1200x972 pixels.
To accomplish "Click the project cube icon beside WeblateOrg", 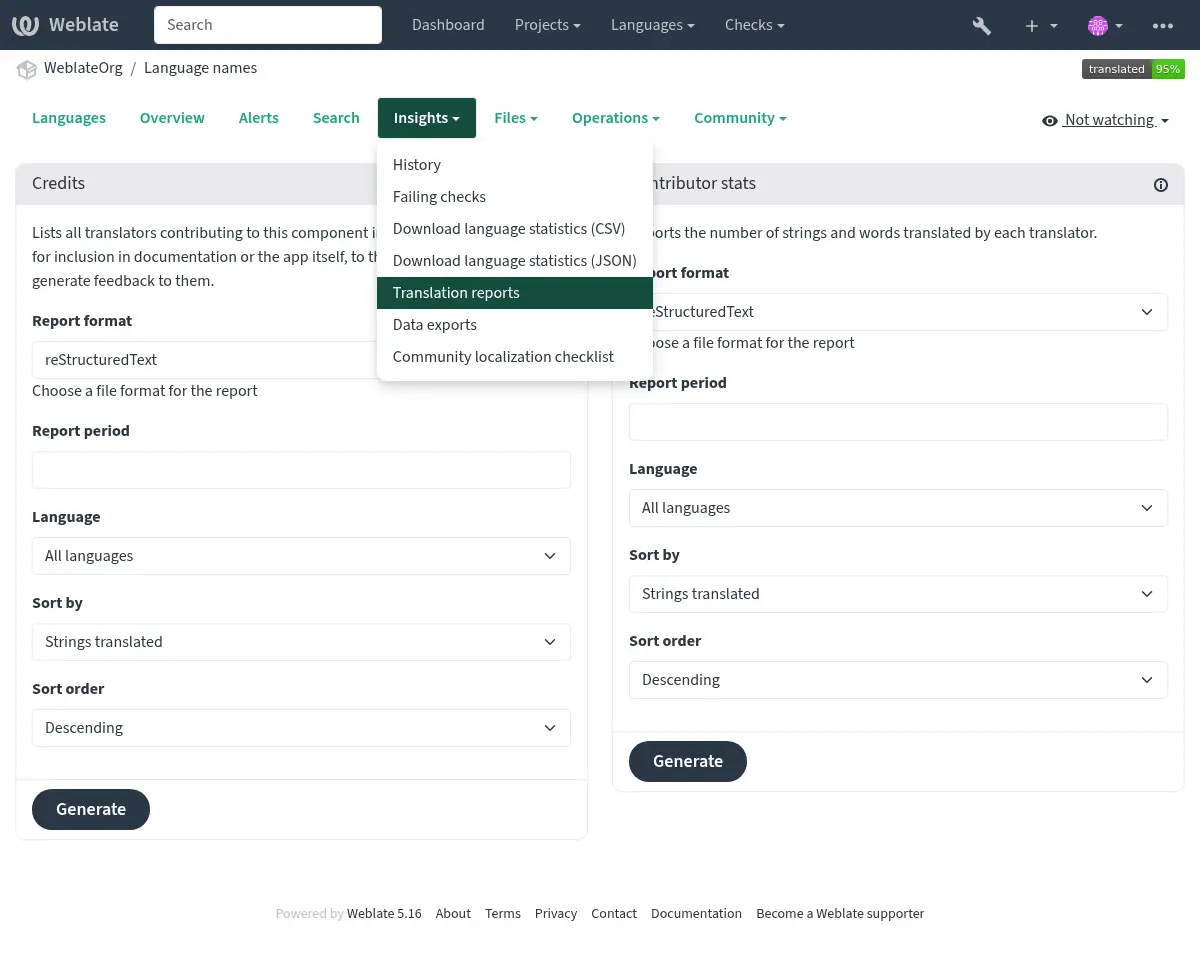I will (27, 69).
